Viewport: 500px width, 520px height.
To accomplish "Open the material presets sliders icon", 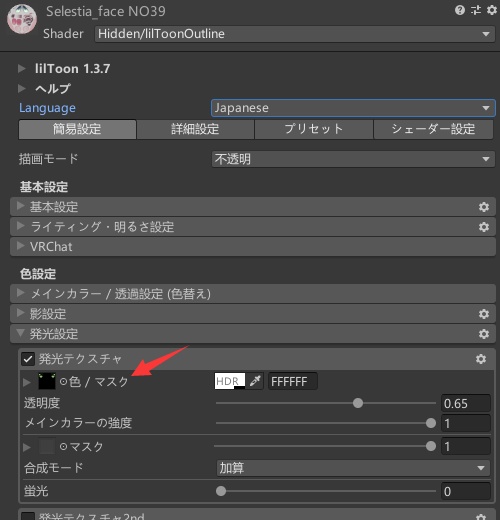I will (476, 10).
